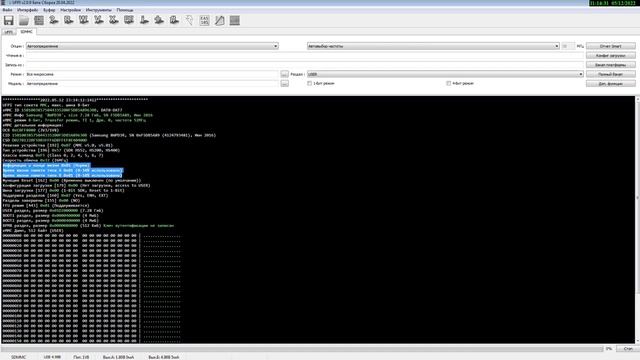Click the Конфиг загрузки button
640x360 pixels.
611,56
